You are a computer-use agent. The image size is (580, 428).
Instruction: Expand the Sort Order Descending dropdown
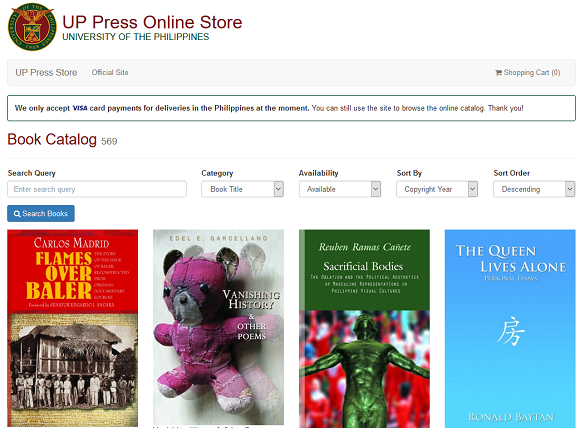click(534, 189)
